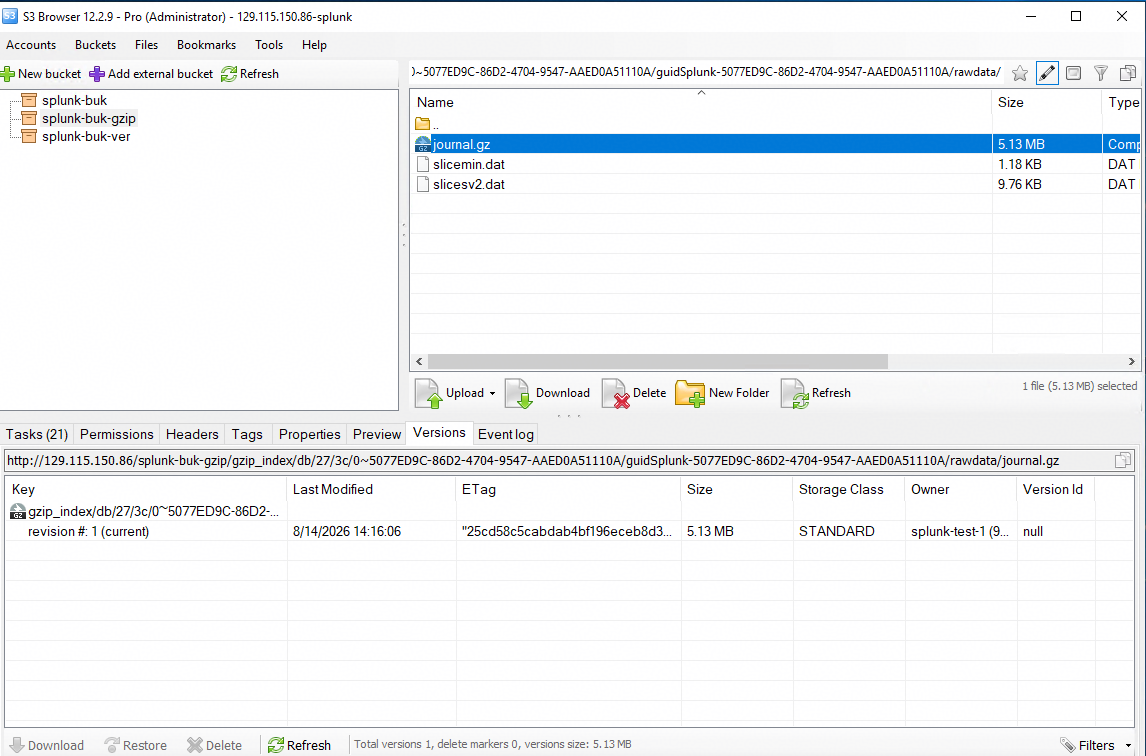
Task: Click Add external bucket
Action: tap(151, 74)
